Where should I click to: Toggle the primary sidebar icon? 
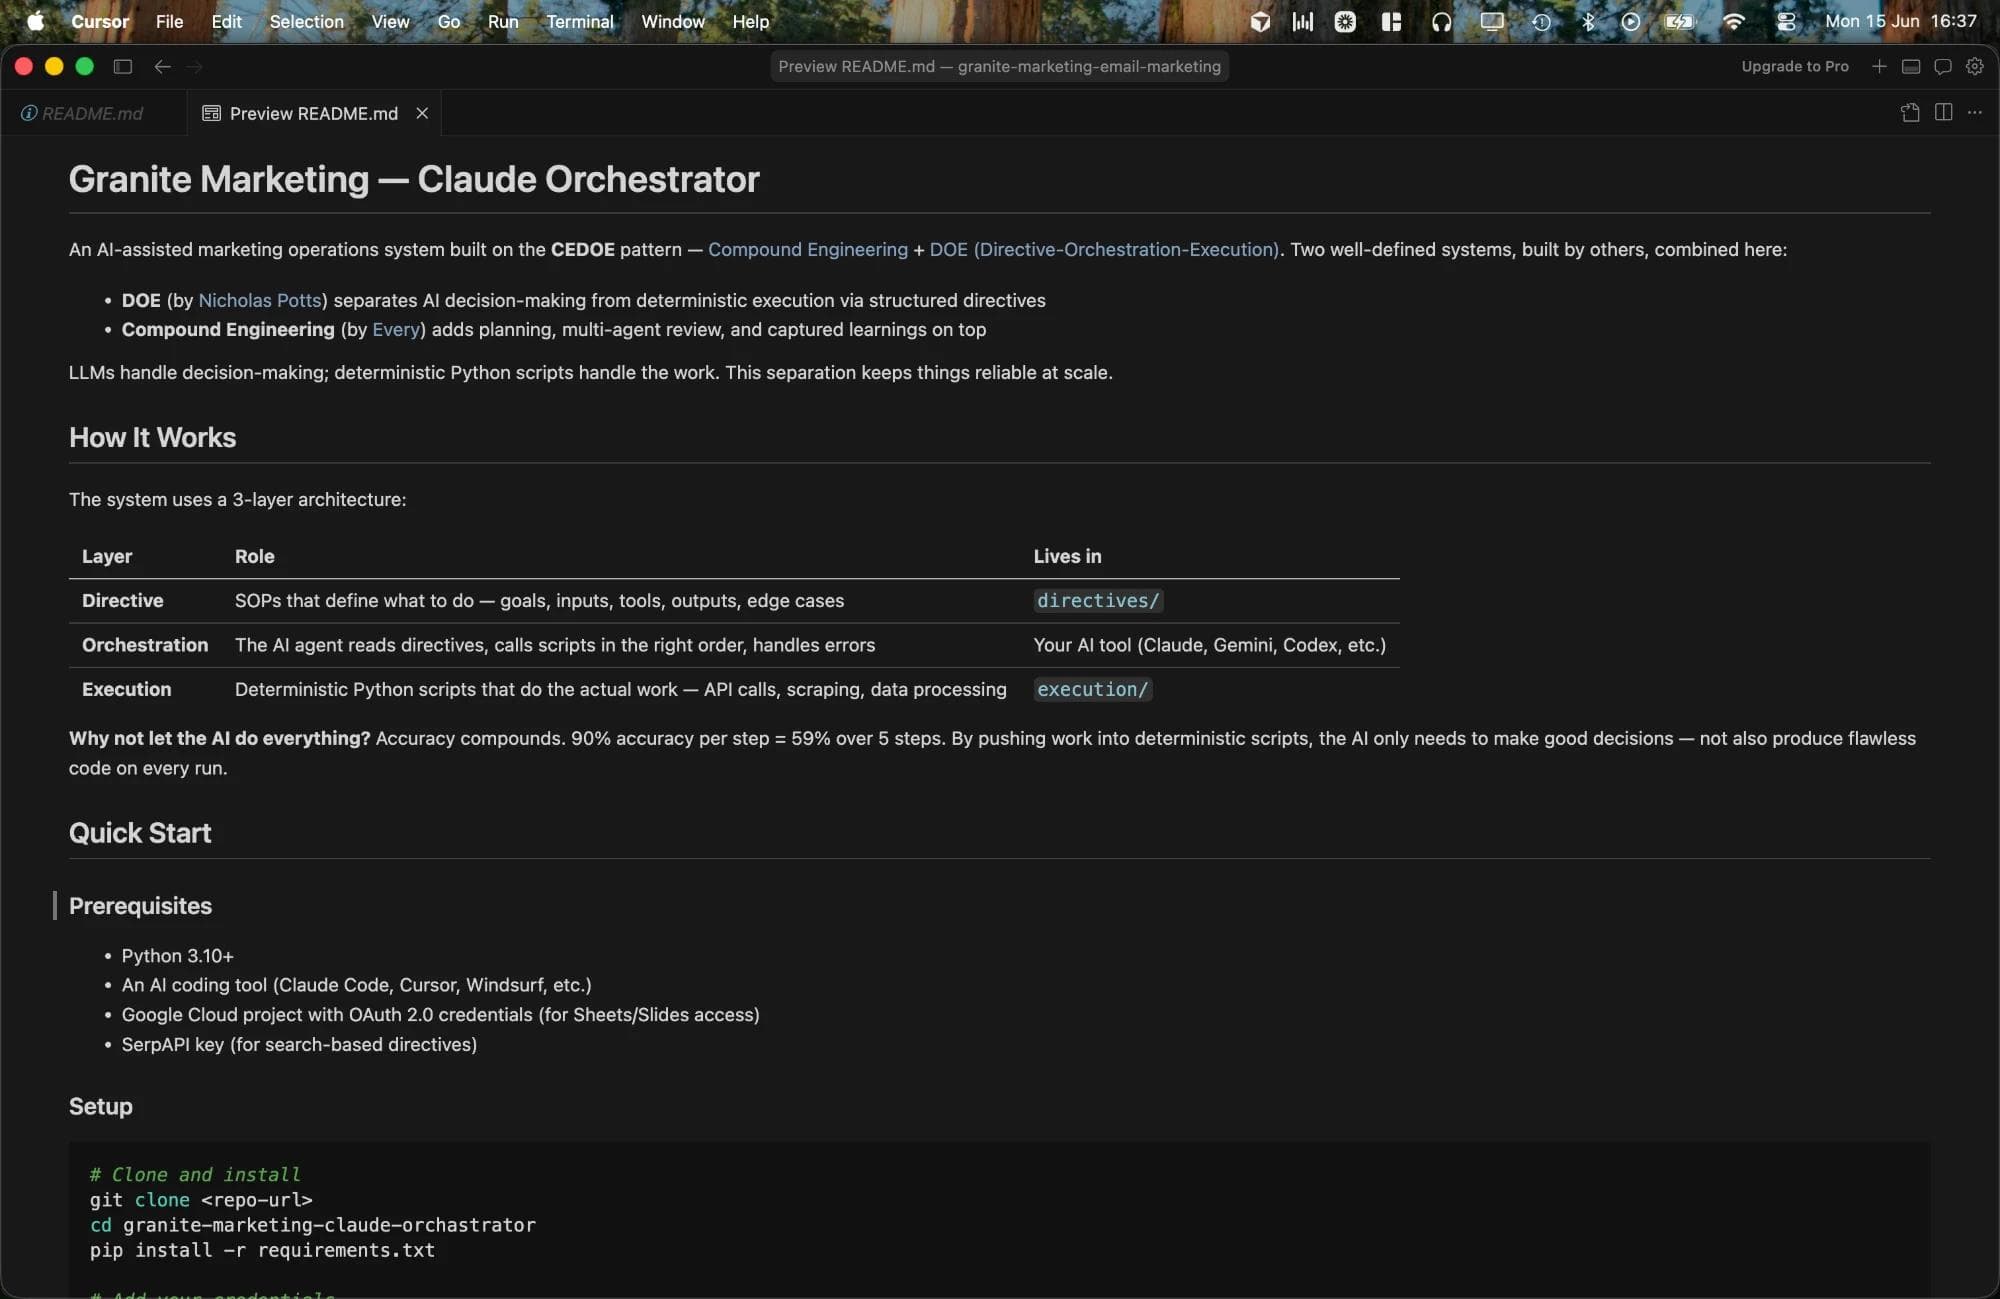pyautogui.click(x=123, y=66)
